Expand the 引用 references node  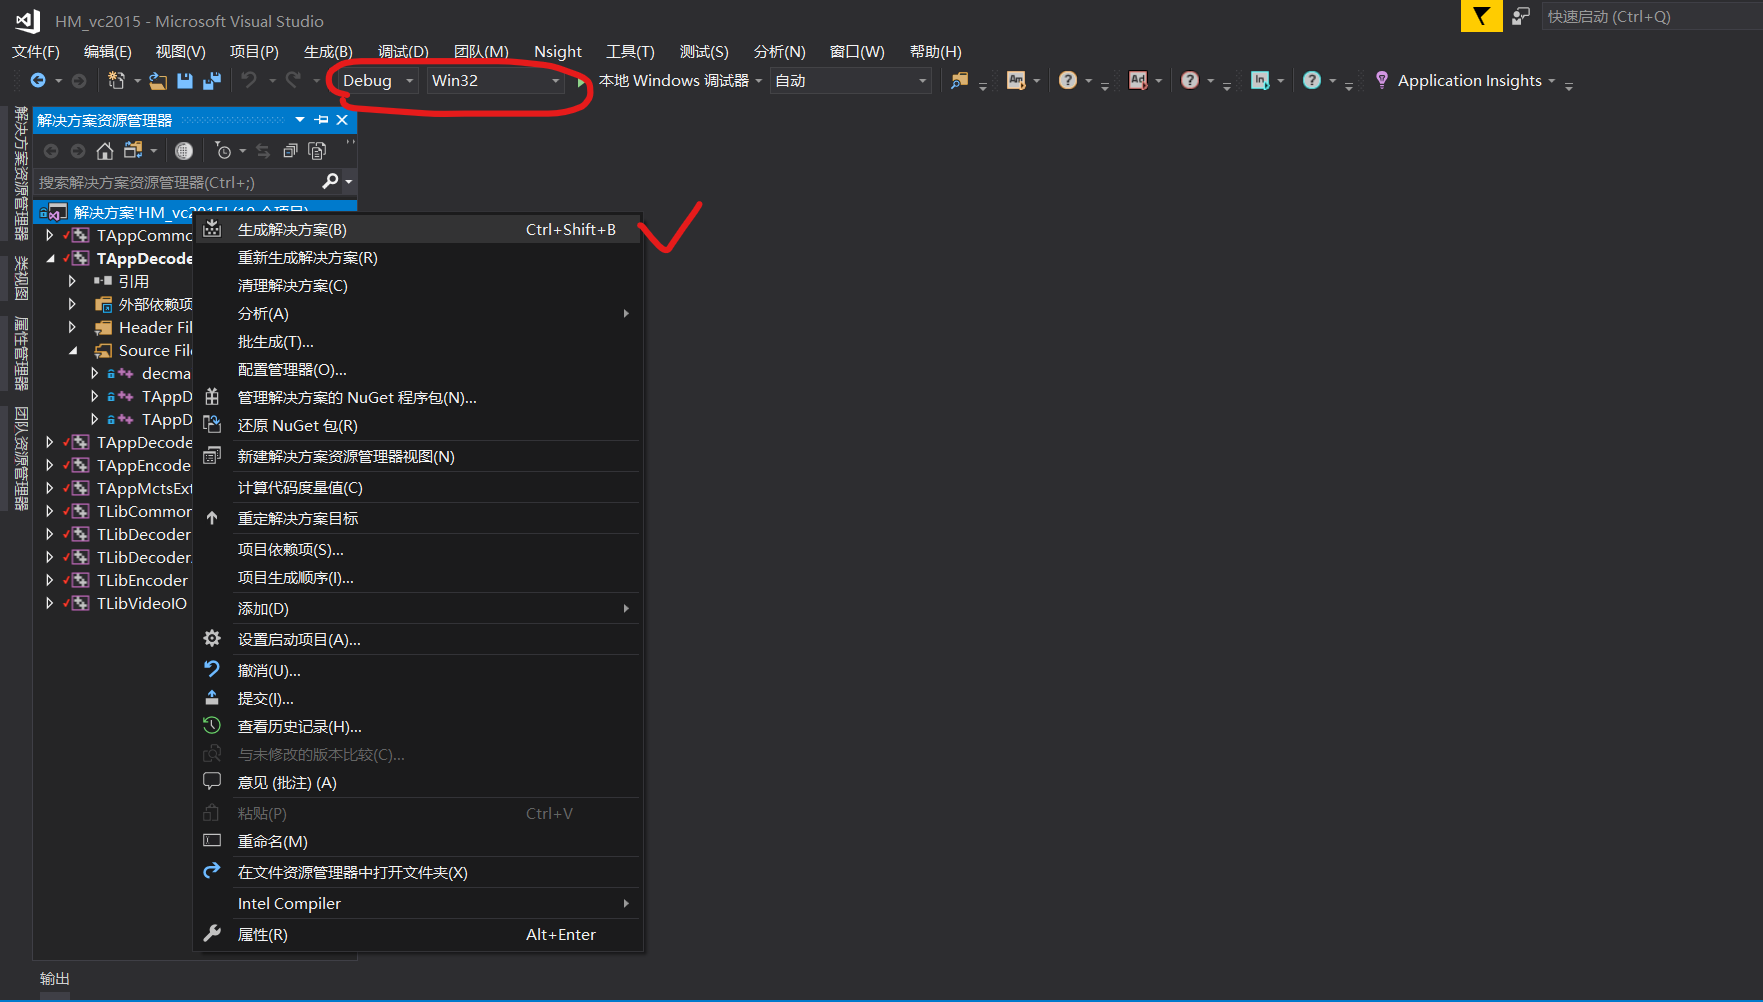point(72,282)
